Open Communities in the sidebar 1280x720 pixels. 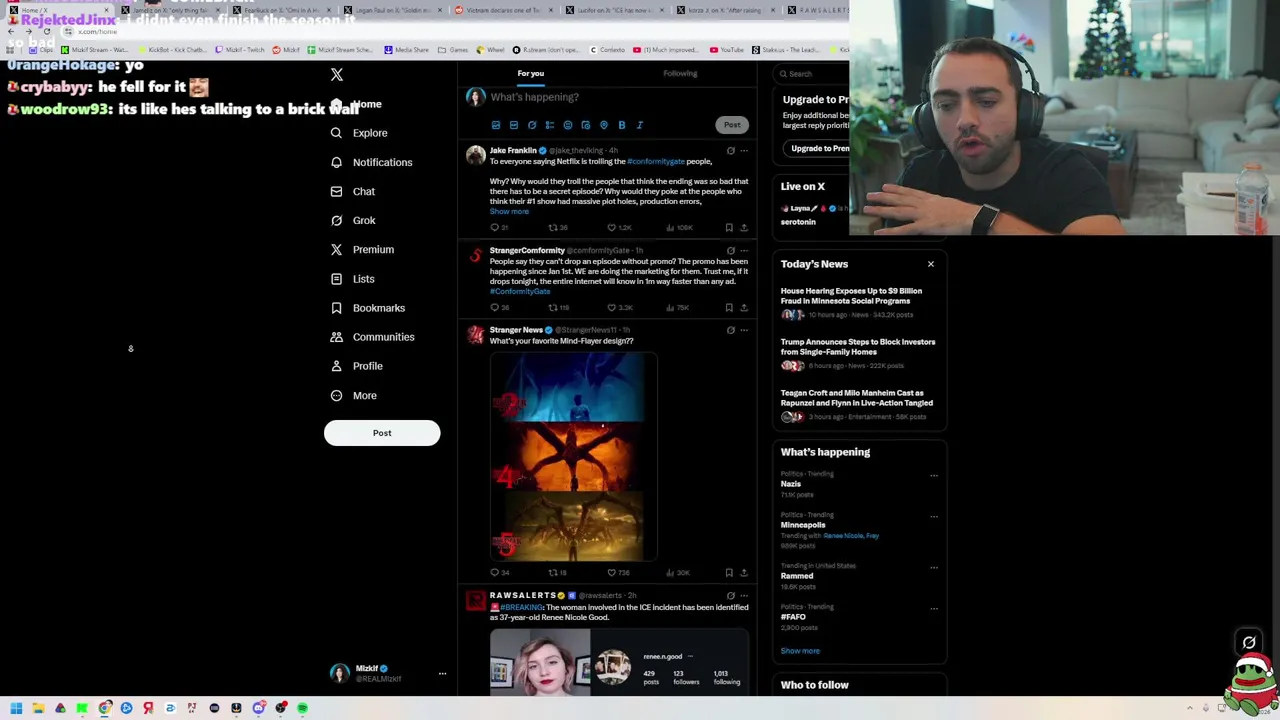tap(372, 337)
